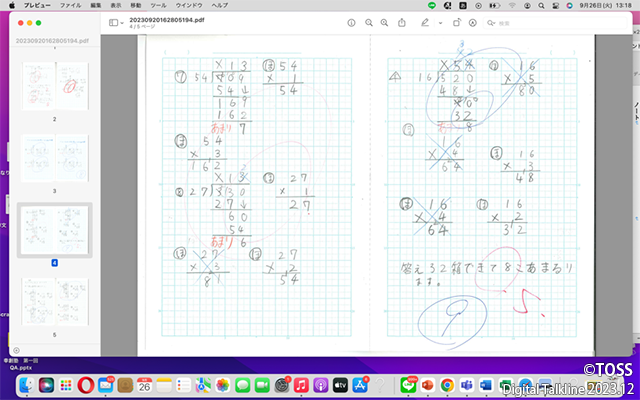Open the ファイル menu

coord(69,5)
